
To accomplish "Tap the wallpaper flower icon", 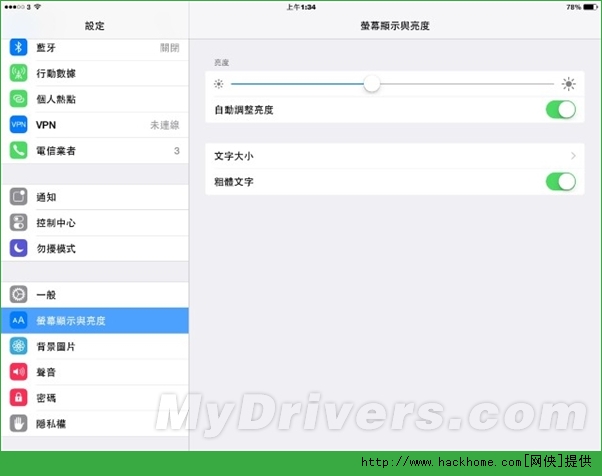I will click(18, 346).
